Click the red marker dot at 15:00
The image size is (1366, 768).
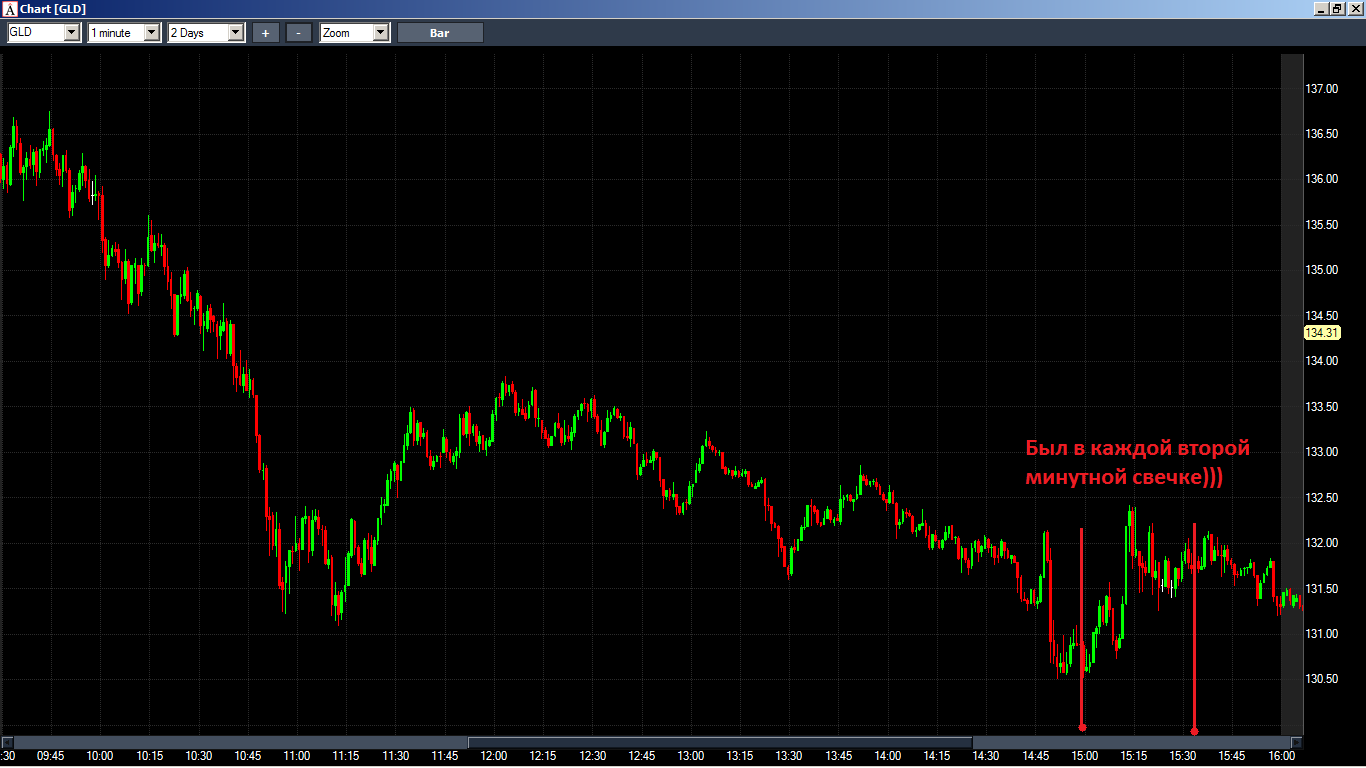click(x=1082, y=727)
